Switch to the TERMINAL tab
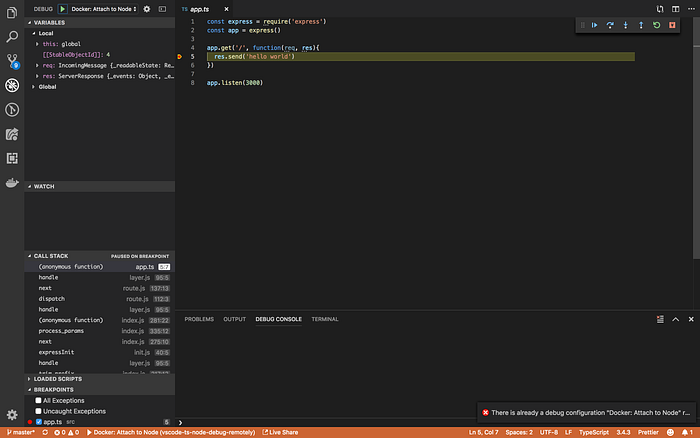The height and width of the screenshot is (438, 700). 325,319
